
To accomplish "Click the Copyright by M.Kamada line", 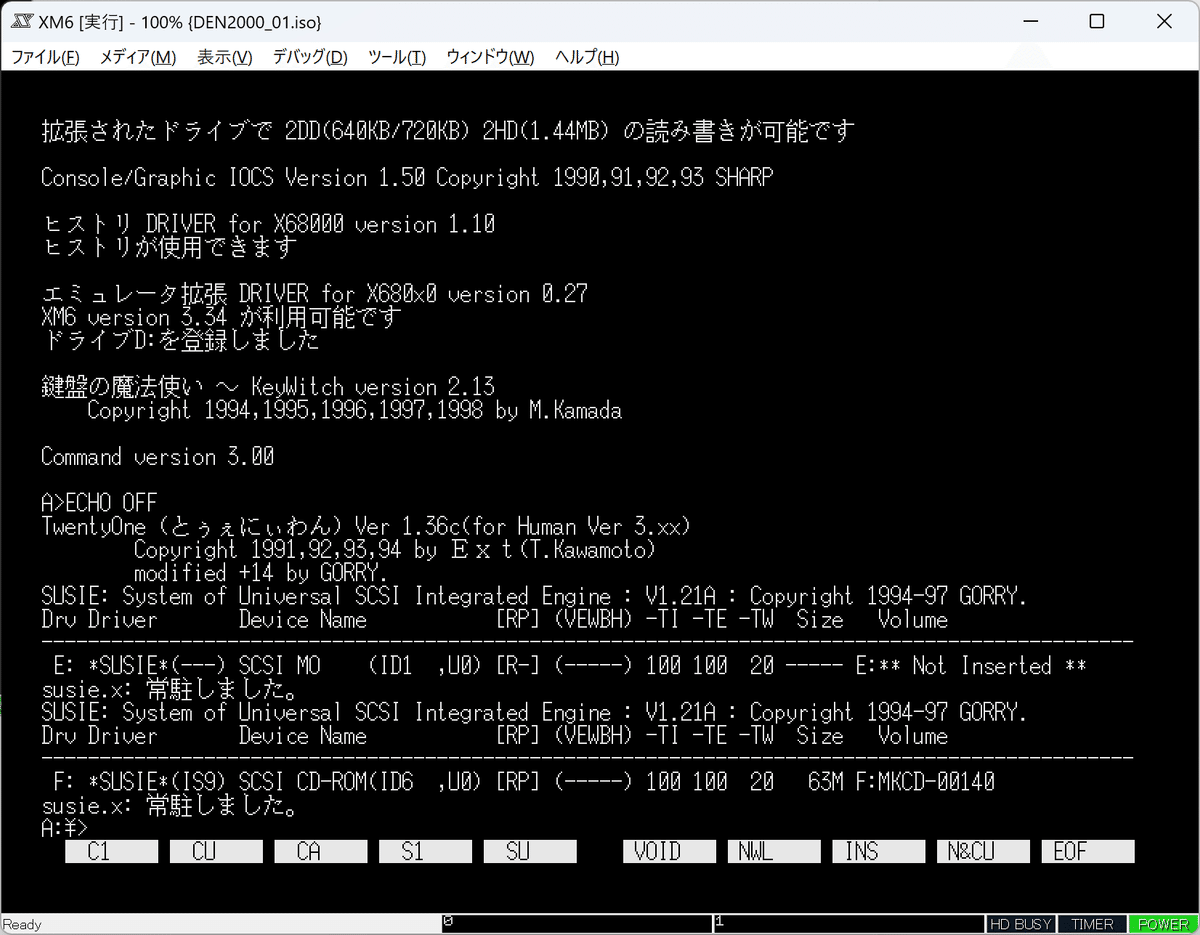I will (354, 410).
